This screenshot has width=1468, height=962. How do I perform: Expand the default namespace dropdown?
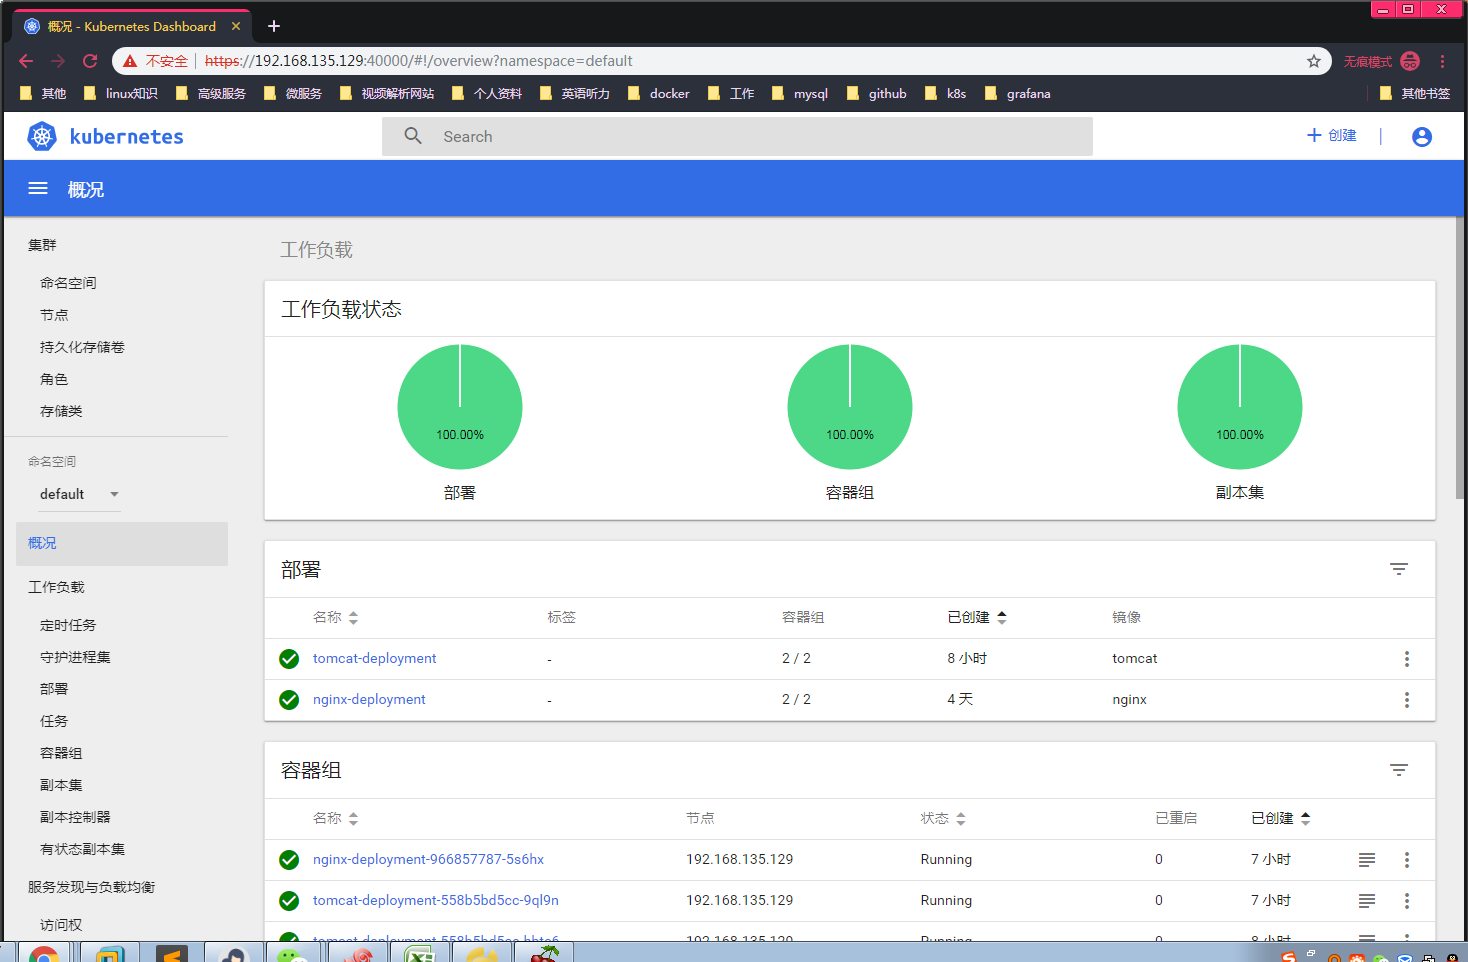(80, 494)
